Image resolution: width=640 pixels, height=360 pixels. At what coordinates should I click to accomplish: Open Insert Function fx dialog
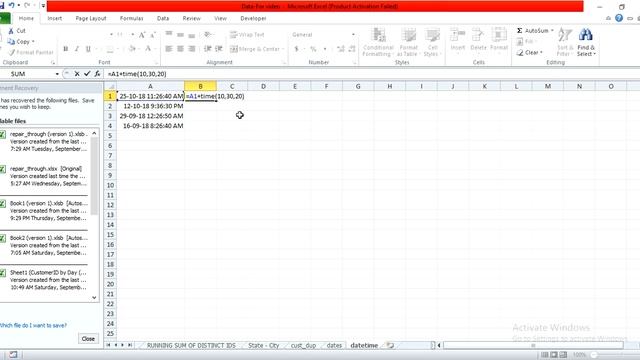97,74
